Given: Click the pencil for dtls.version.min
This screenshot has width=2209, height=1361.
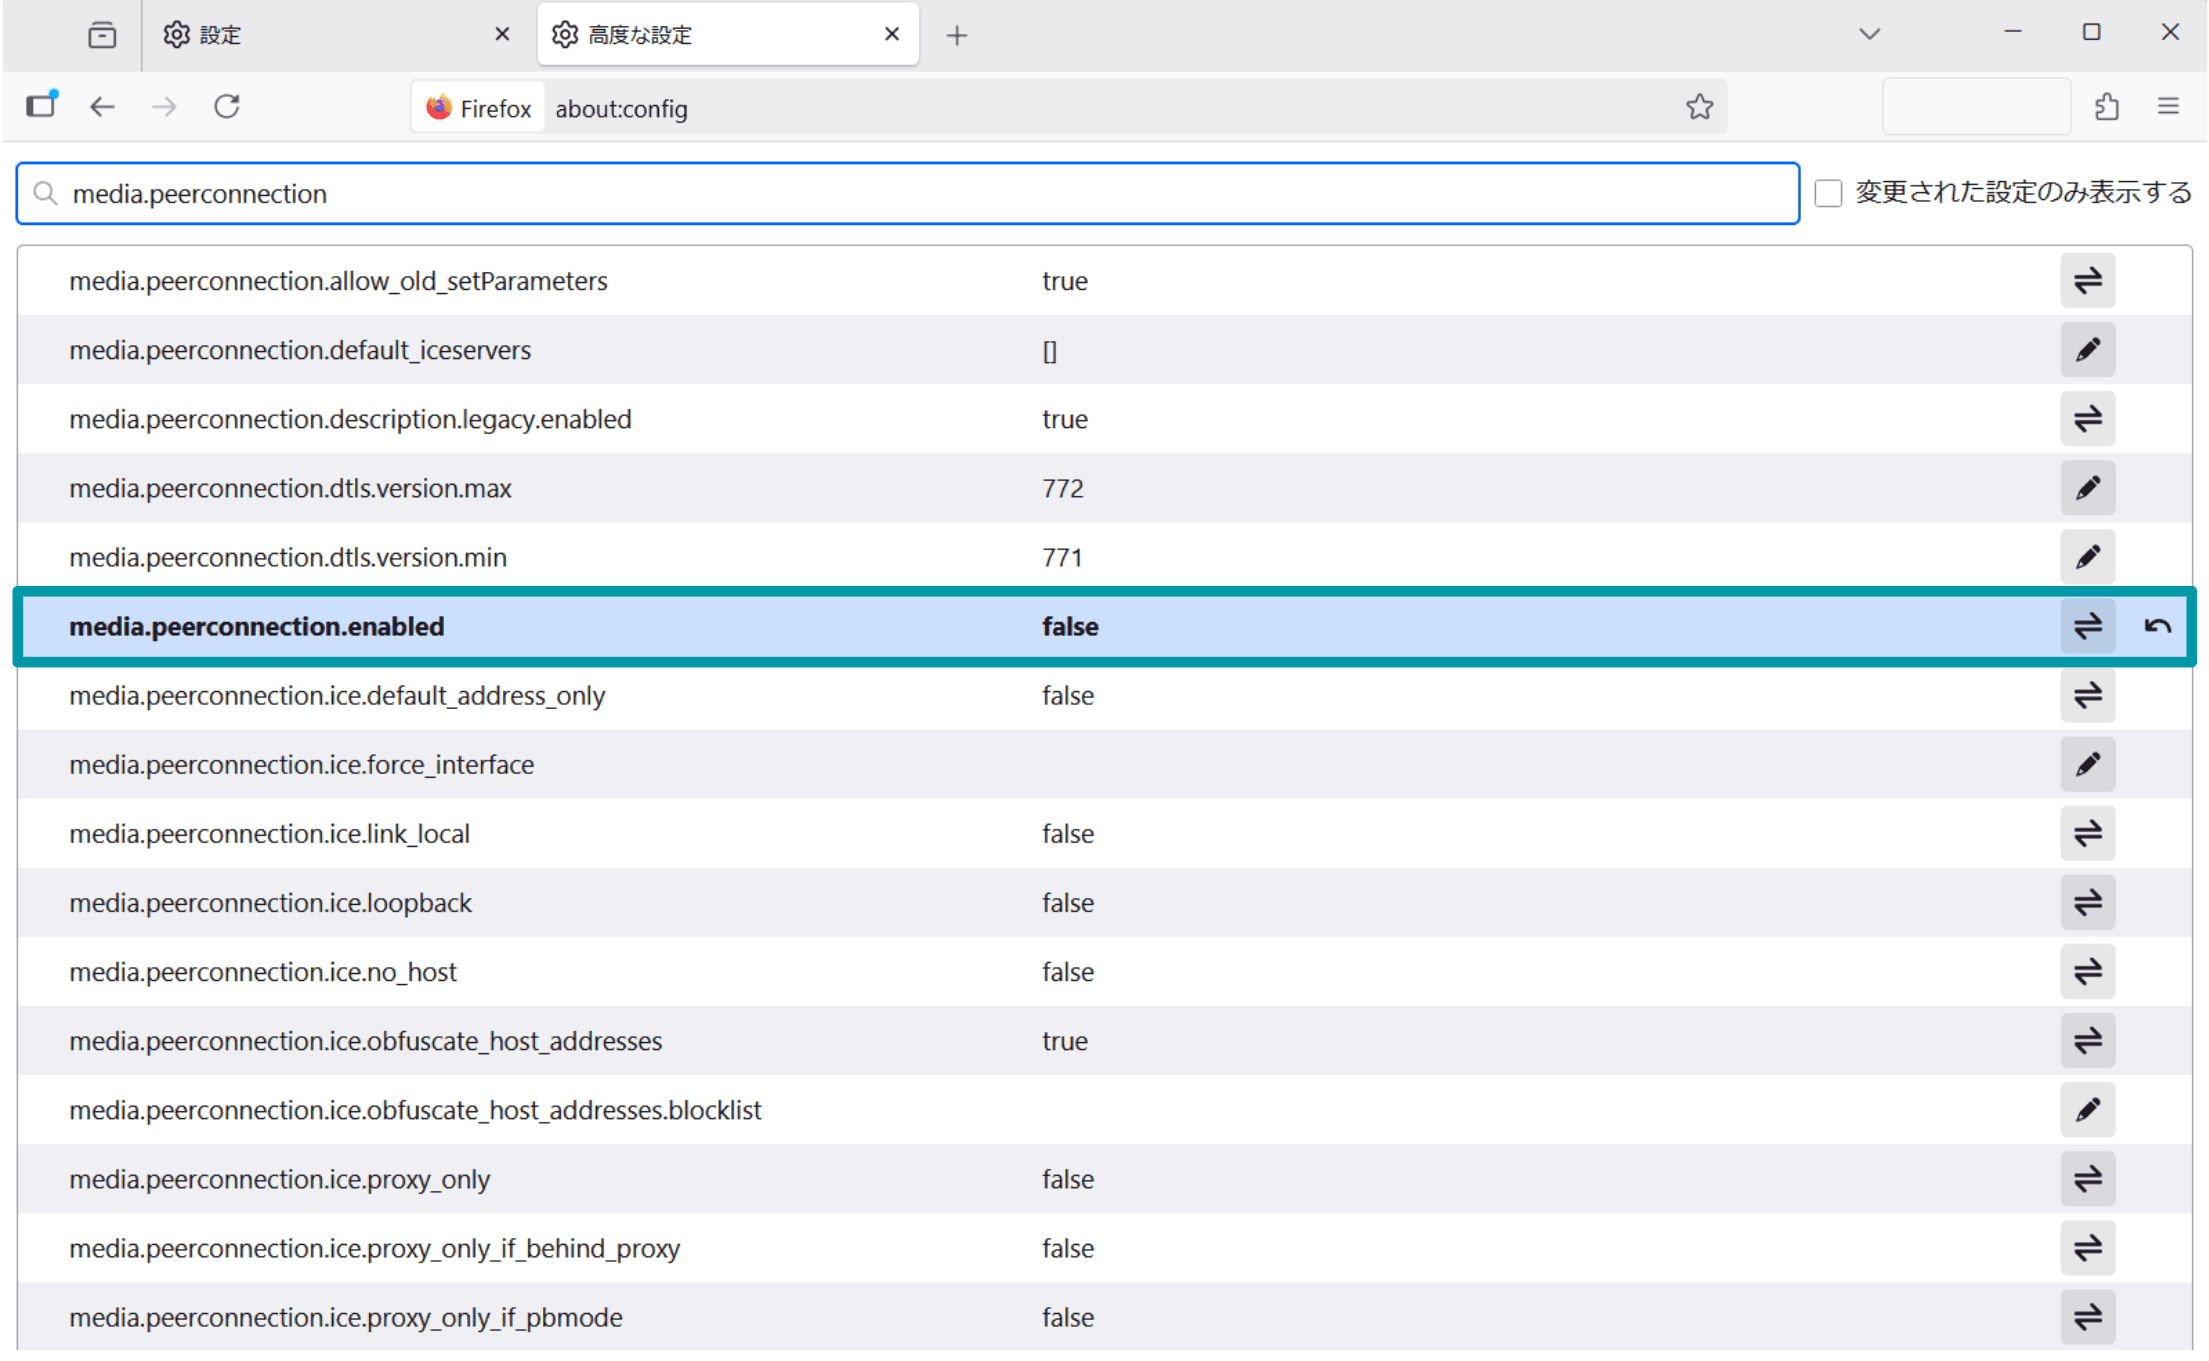Looking at the screenshot, I should pos(2087,557).
